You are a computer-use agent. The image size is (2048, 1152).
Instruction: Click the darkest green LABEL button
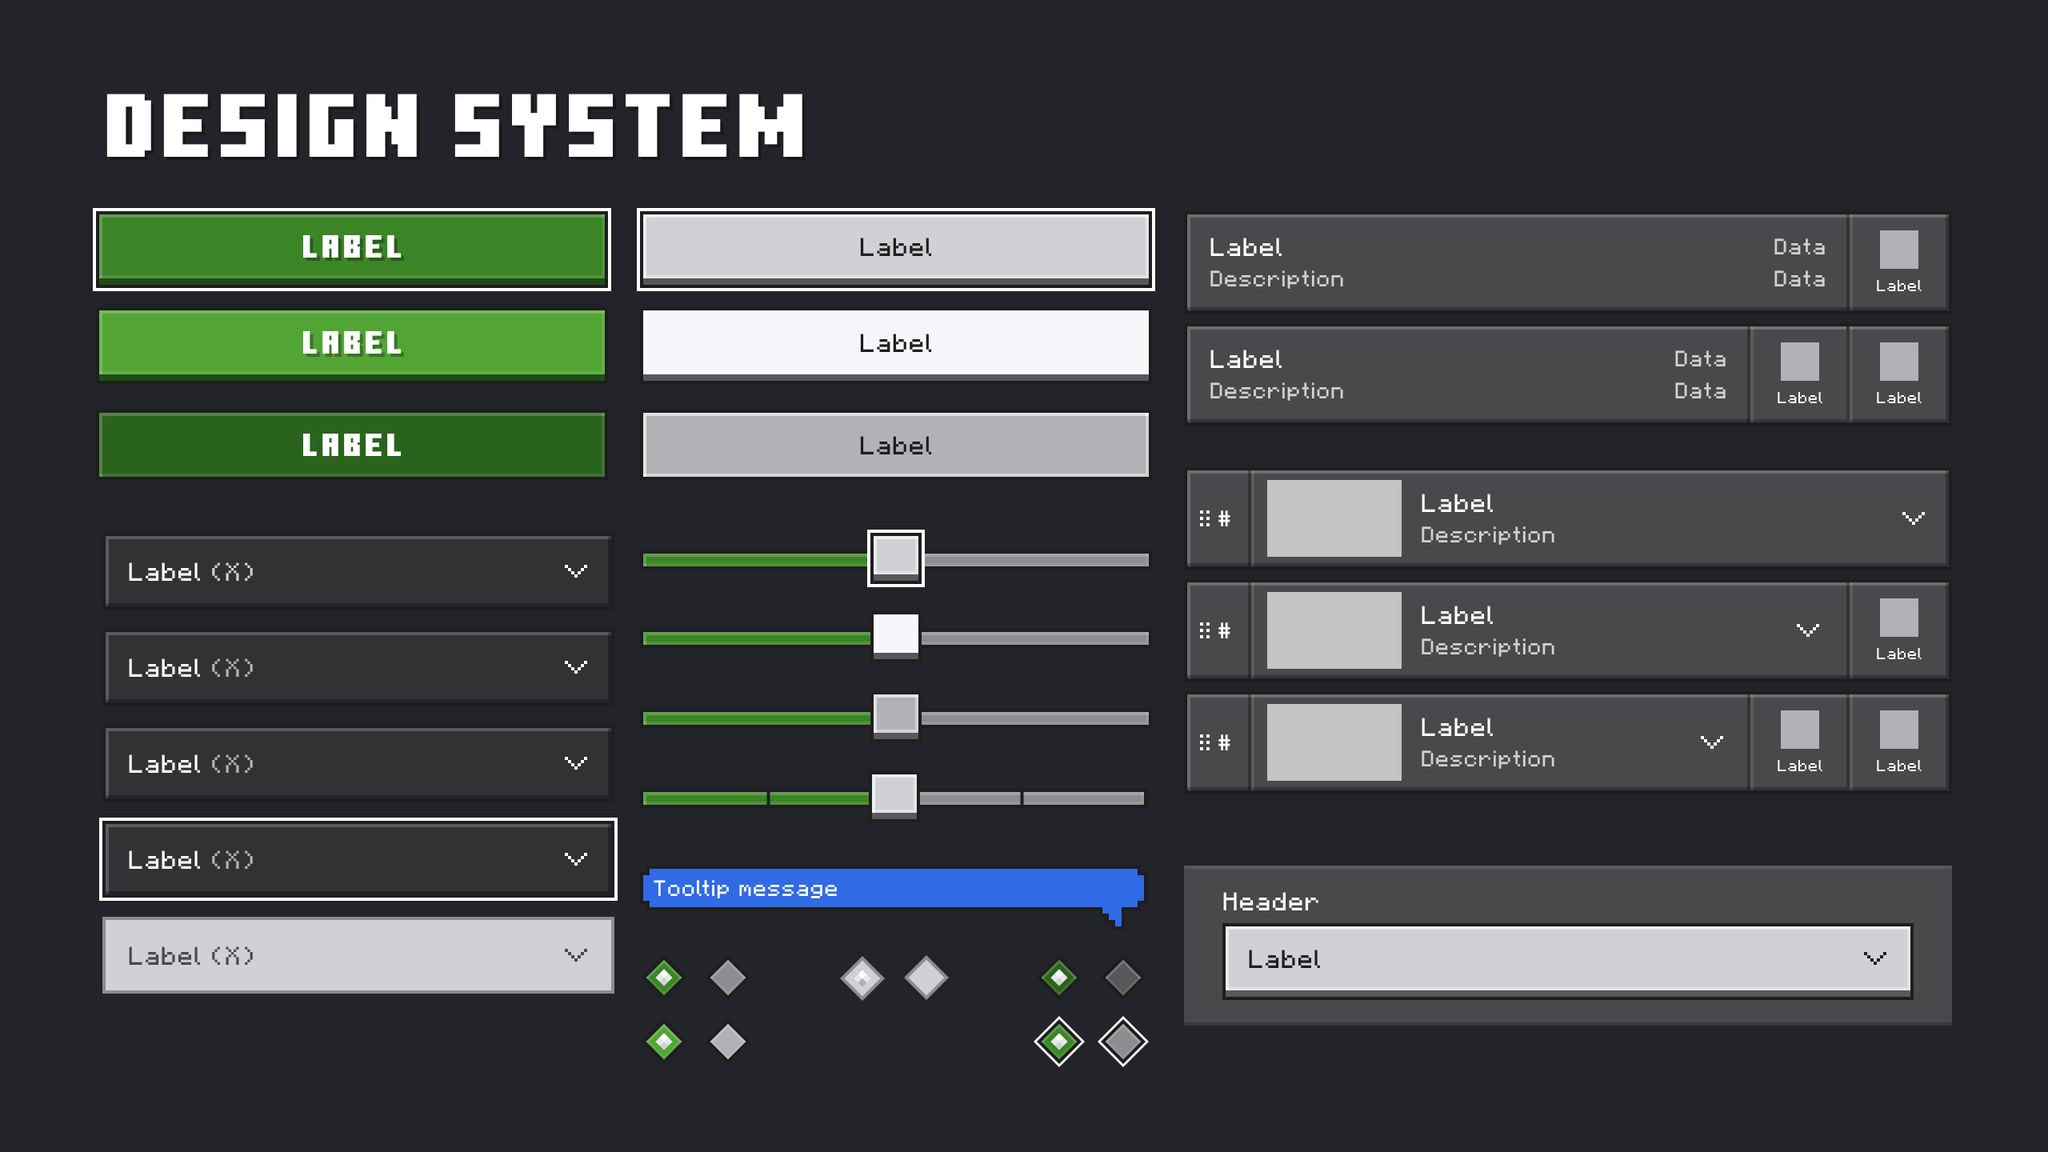pos(352,445)
